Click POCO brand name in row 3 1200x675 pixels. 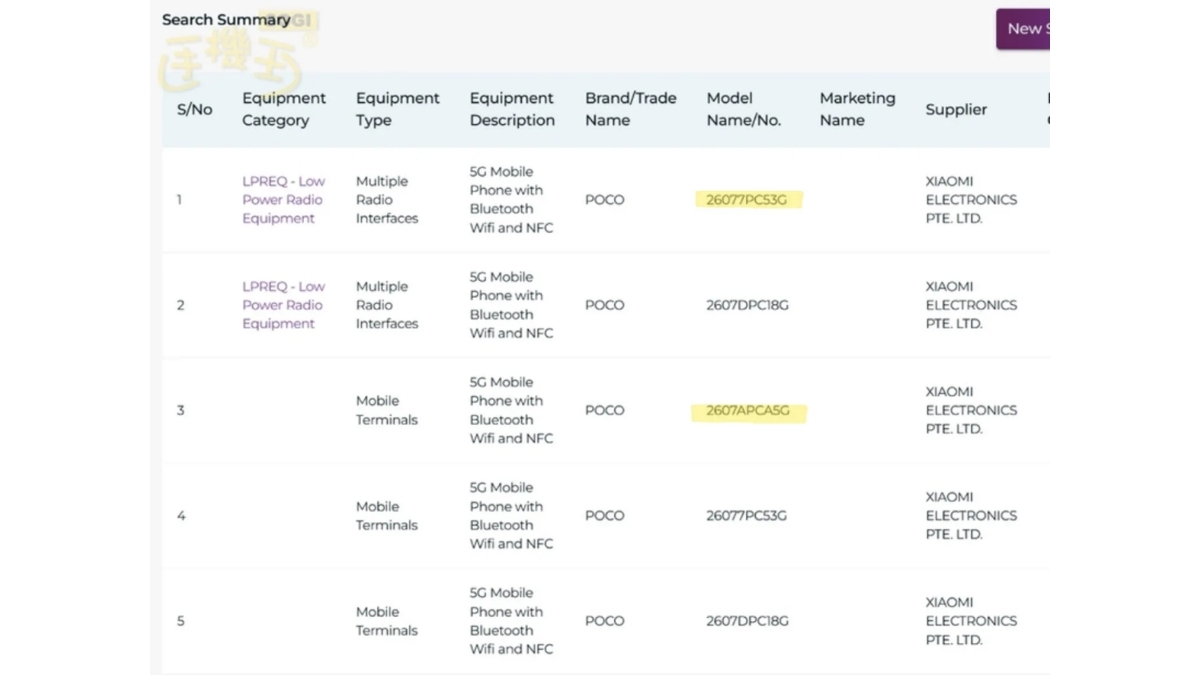tap(604, 410)
